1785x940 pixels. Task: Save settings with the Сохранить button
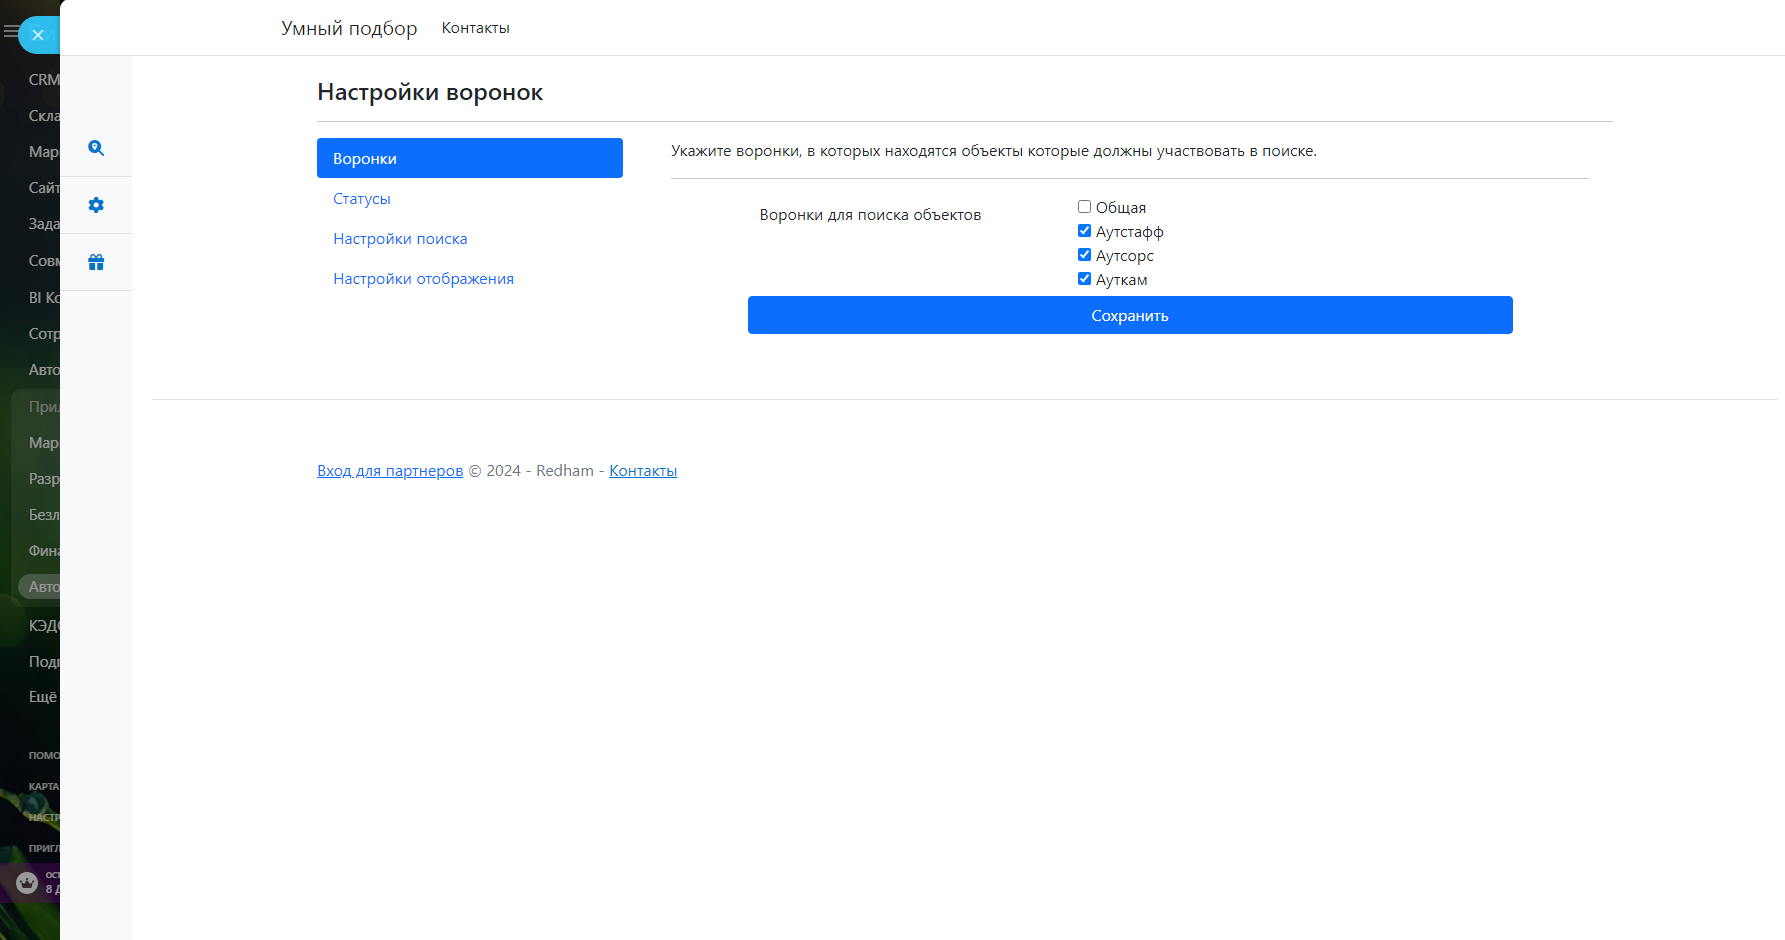(1130, 315)
